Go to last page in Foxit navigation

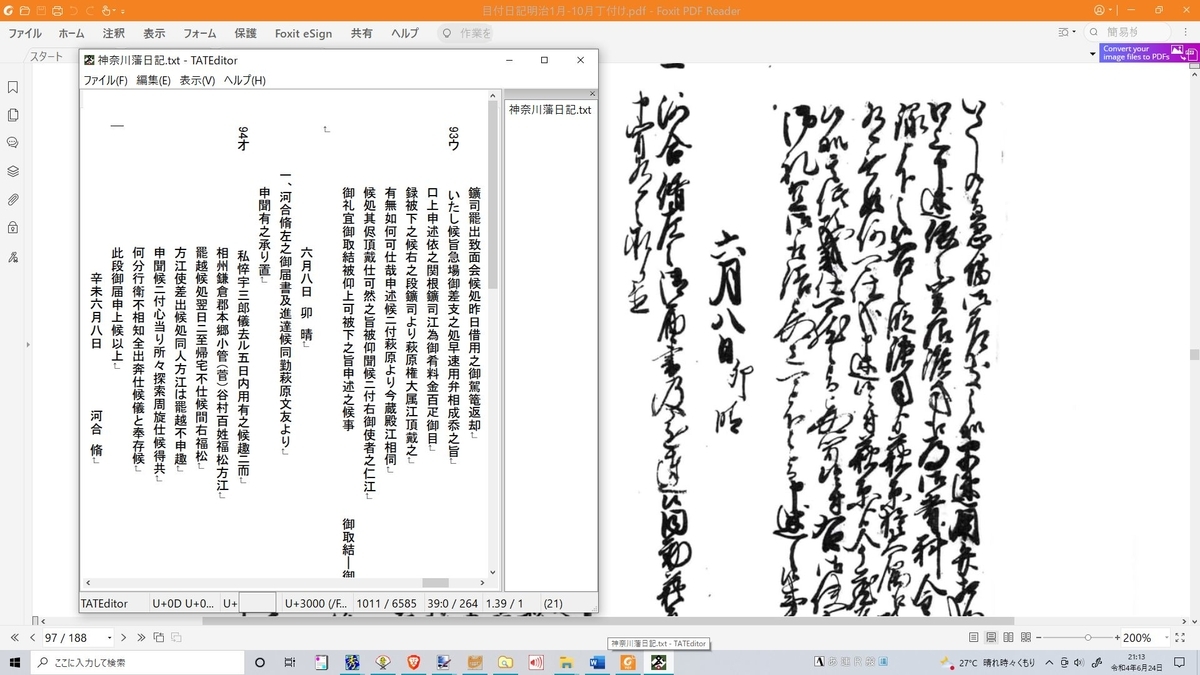142,637
